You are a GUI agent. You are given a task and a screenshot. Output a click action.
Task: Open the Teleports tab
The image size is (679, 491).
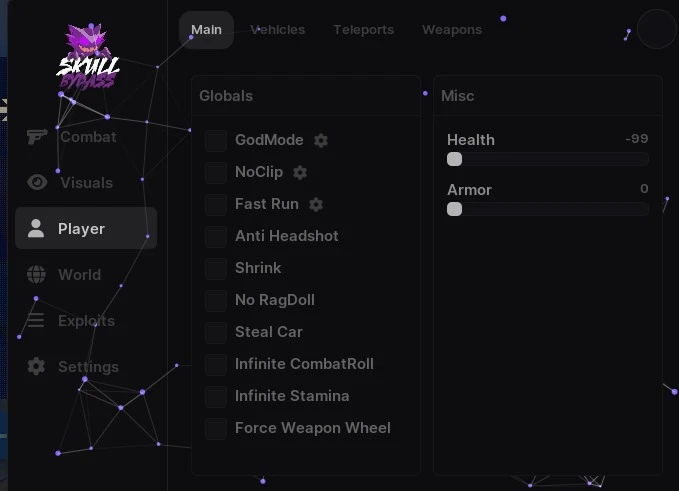[x=363, y=30]
